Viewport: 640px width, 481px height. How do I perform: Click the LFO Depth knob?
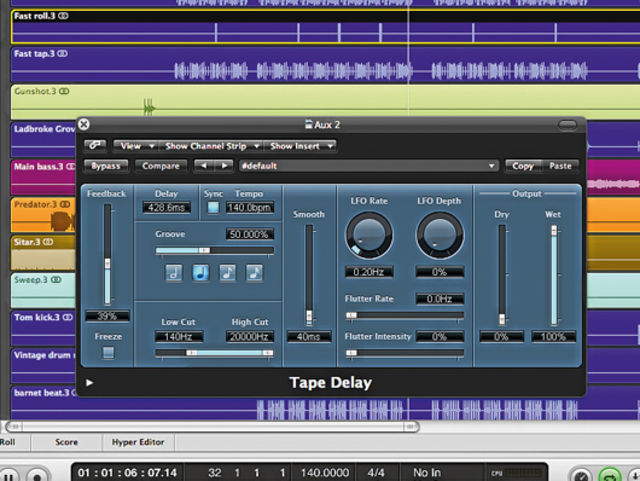(x=440, y=236)
